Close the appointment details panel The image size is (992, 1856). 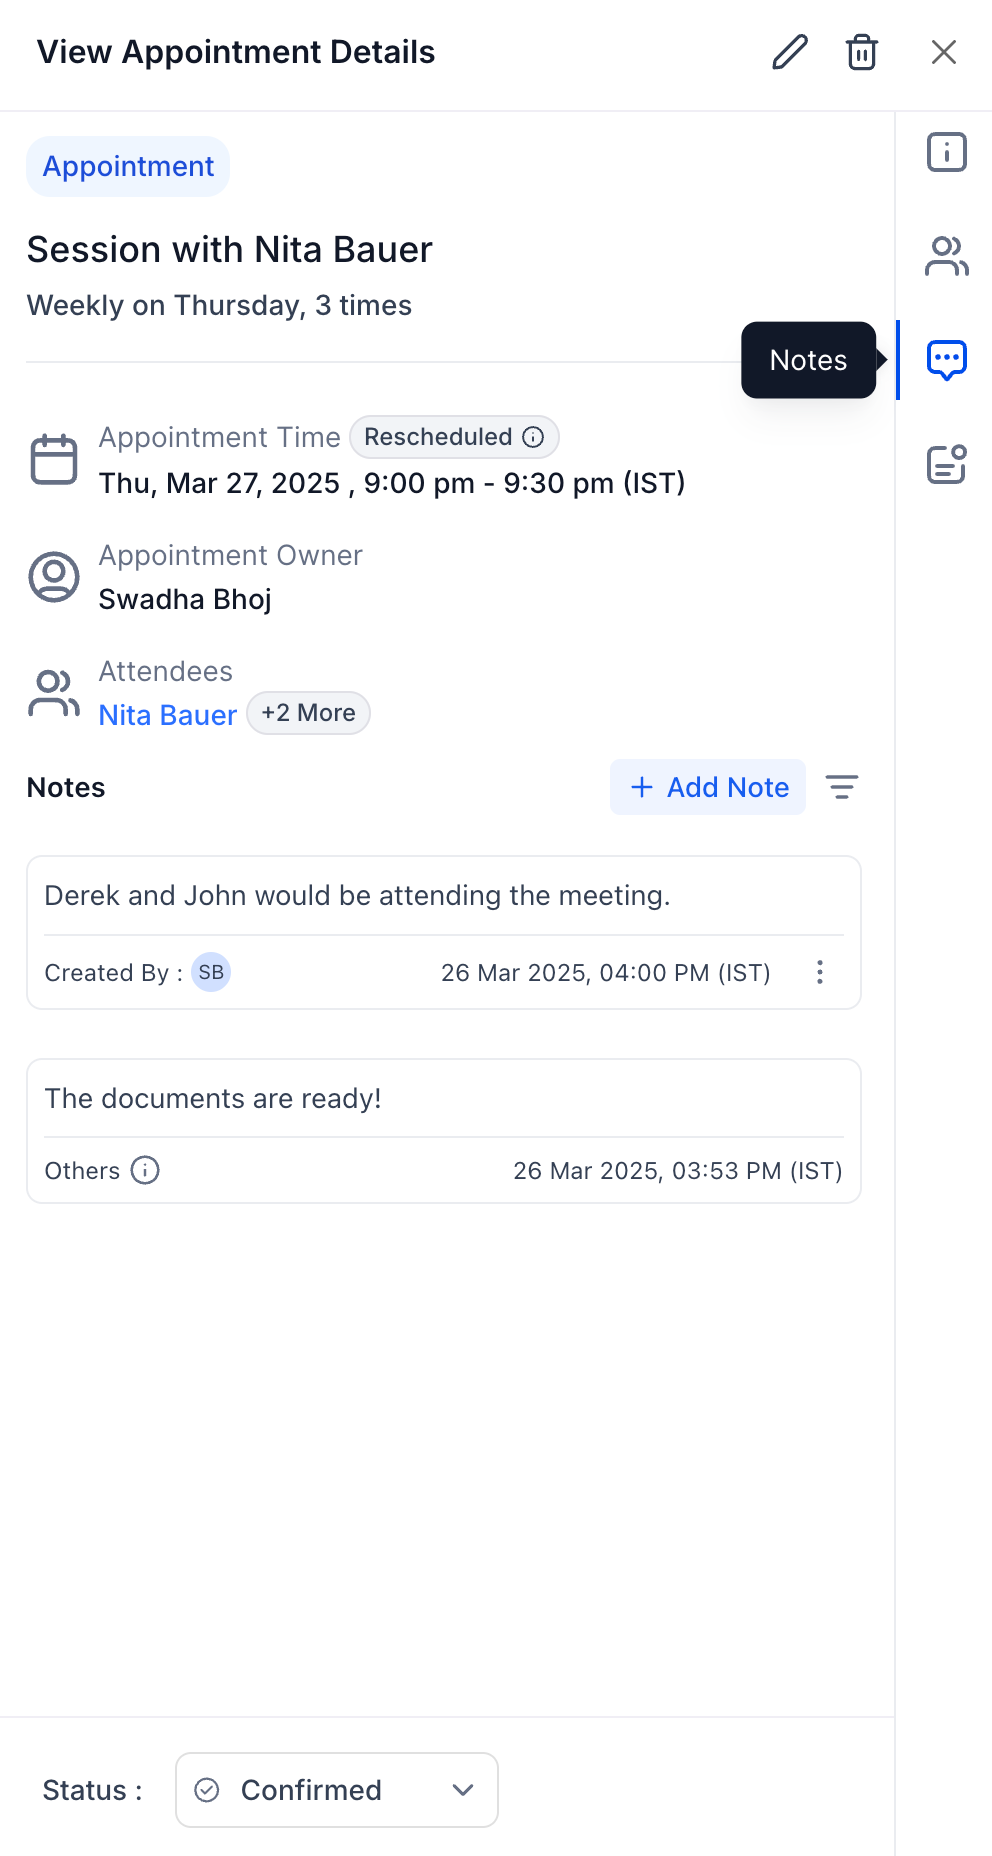click(x=943, y=52)
